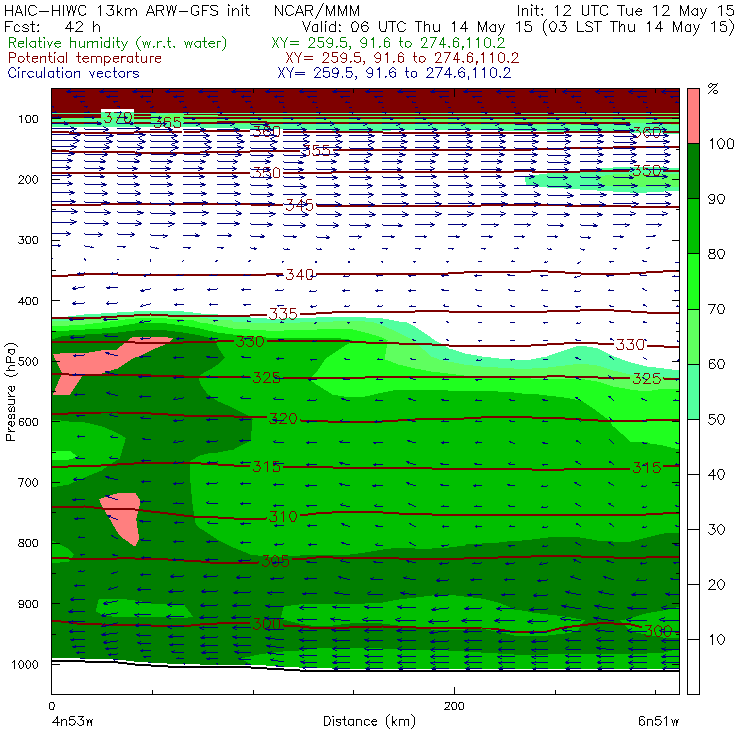Click the '10' colorbar tick label
This screenshot has width=740, height=740.
pyautogui.click(x=716, y=639)
